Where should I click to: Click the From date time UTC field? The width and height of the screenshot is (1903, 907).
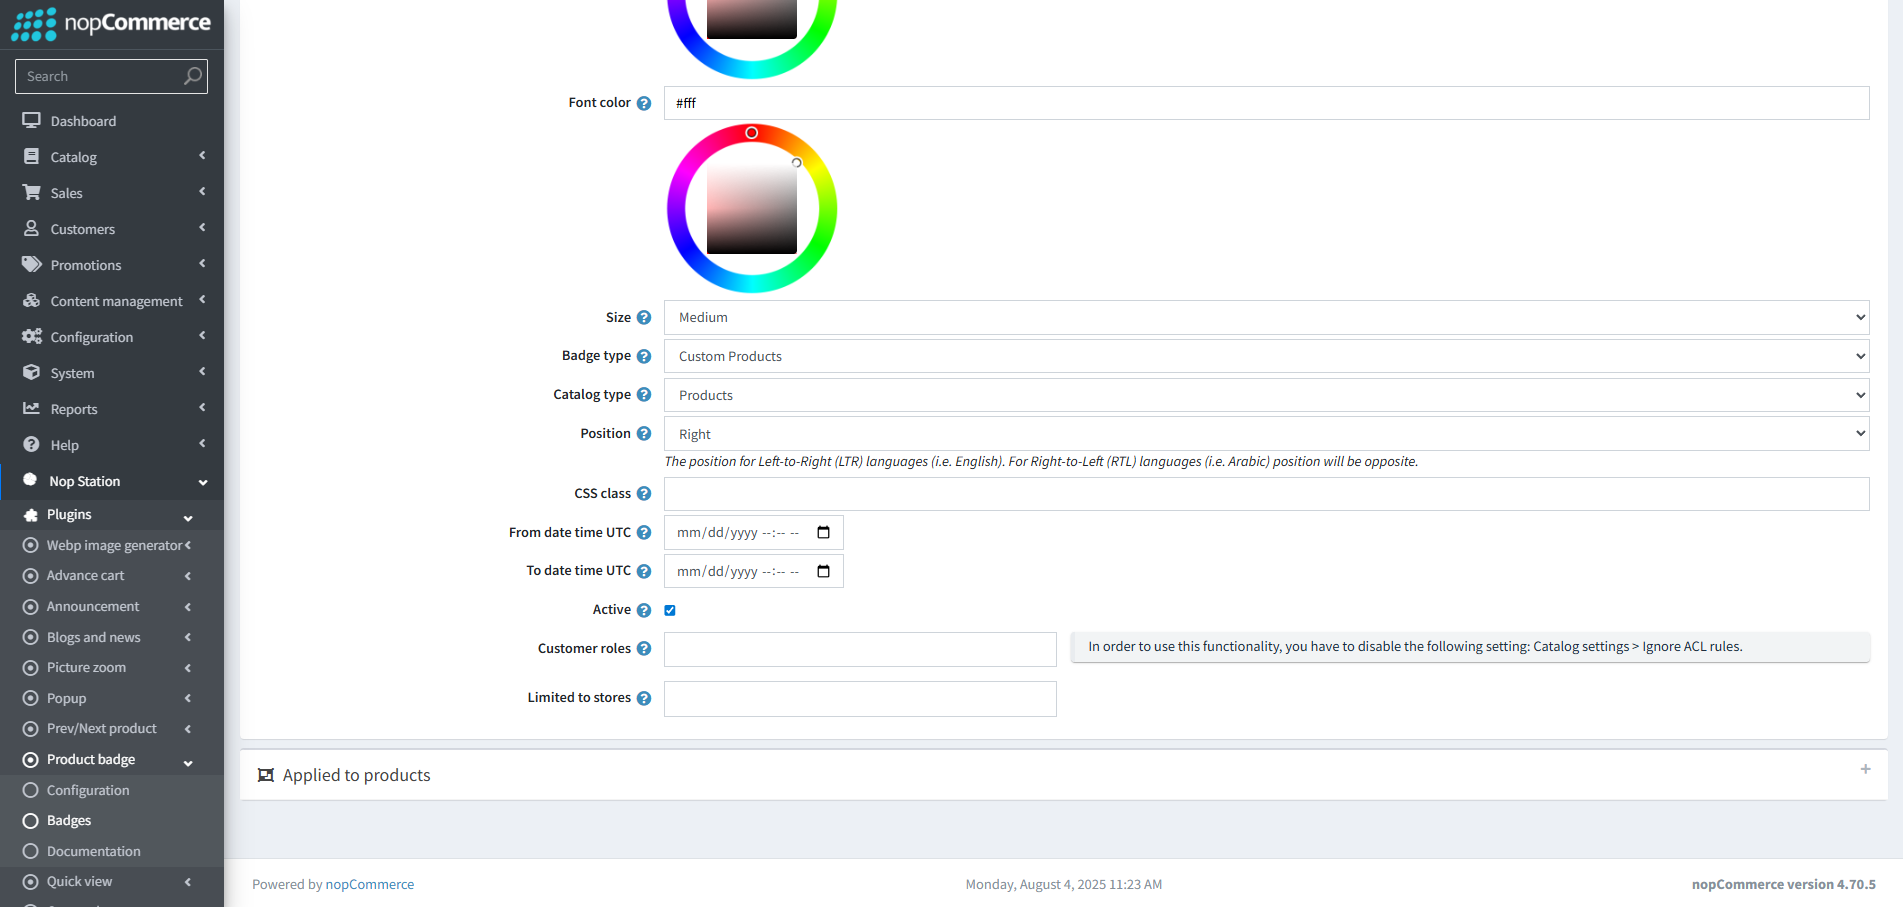[753, 532]
